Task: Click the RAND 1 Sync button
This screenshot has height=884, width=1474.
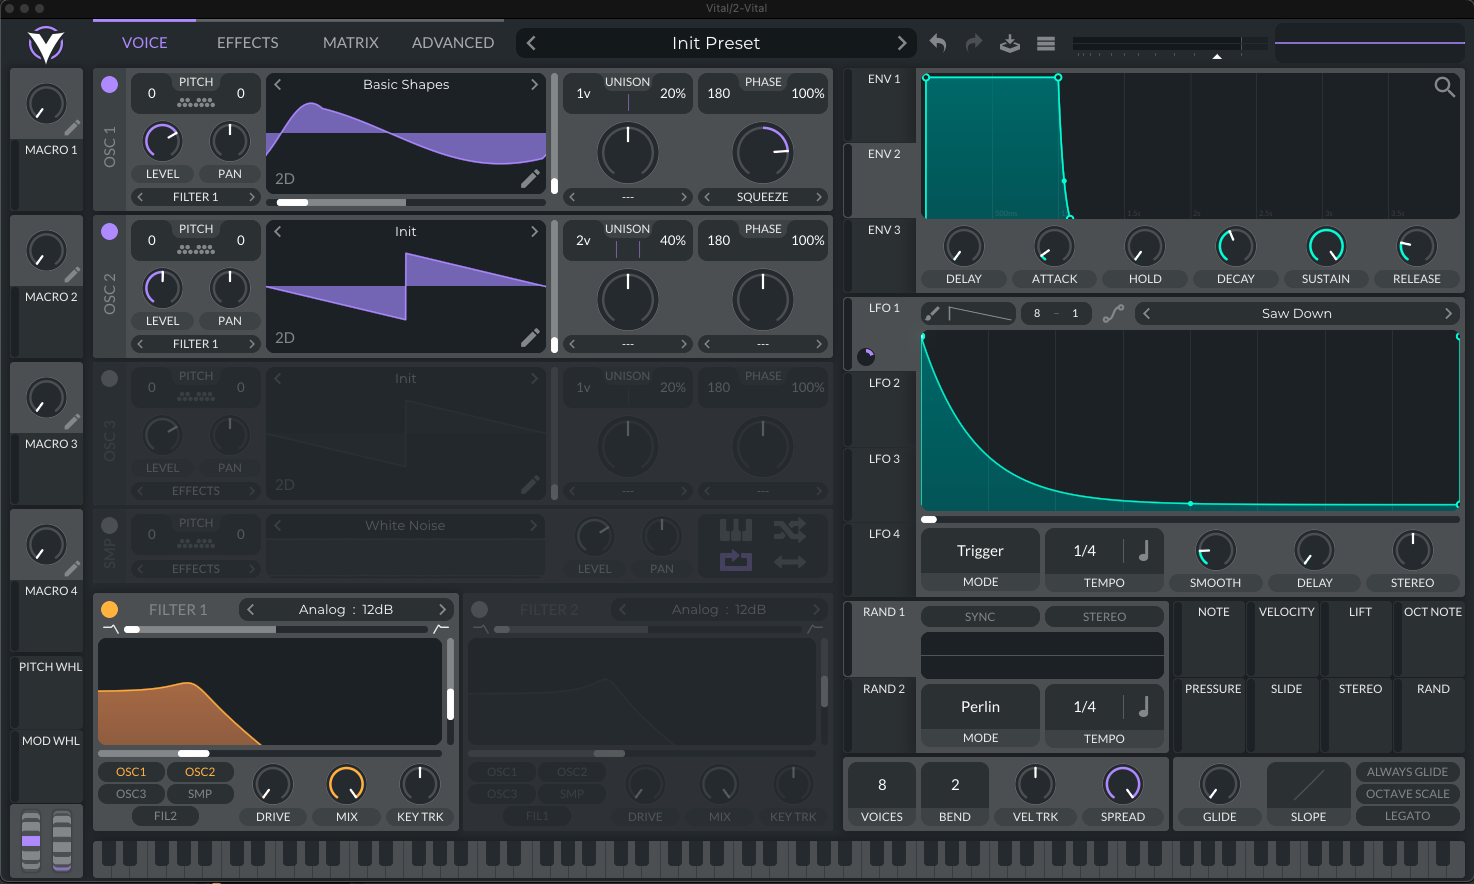Action: 980,617
